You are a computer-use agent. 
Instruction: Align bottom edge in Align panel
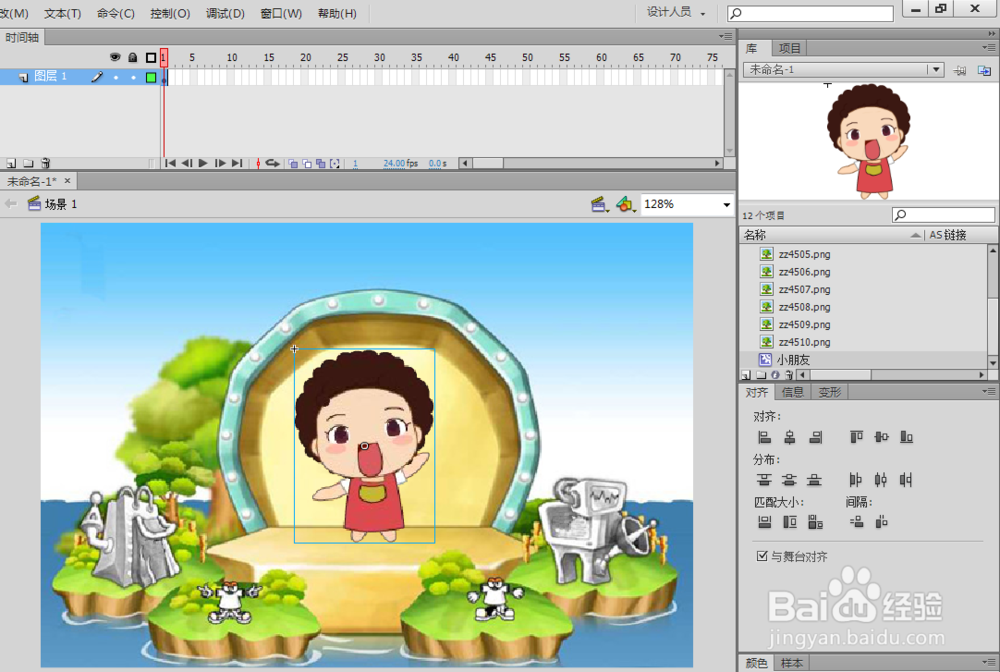pos(906,437)
